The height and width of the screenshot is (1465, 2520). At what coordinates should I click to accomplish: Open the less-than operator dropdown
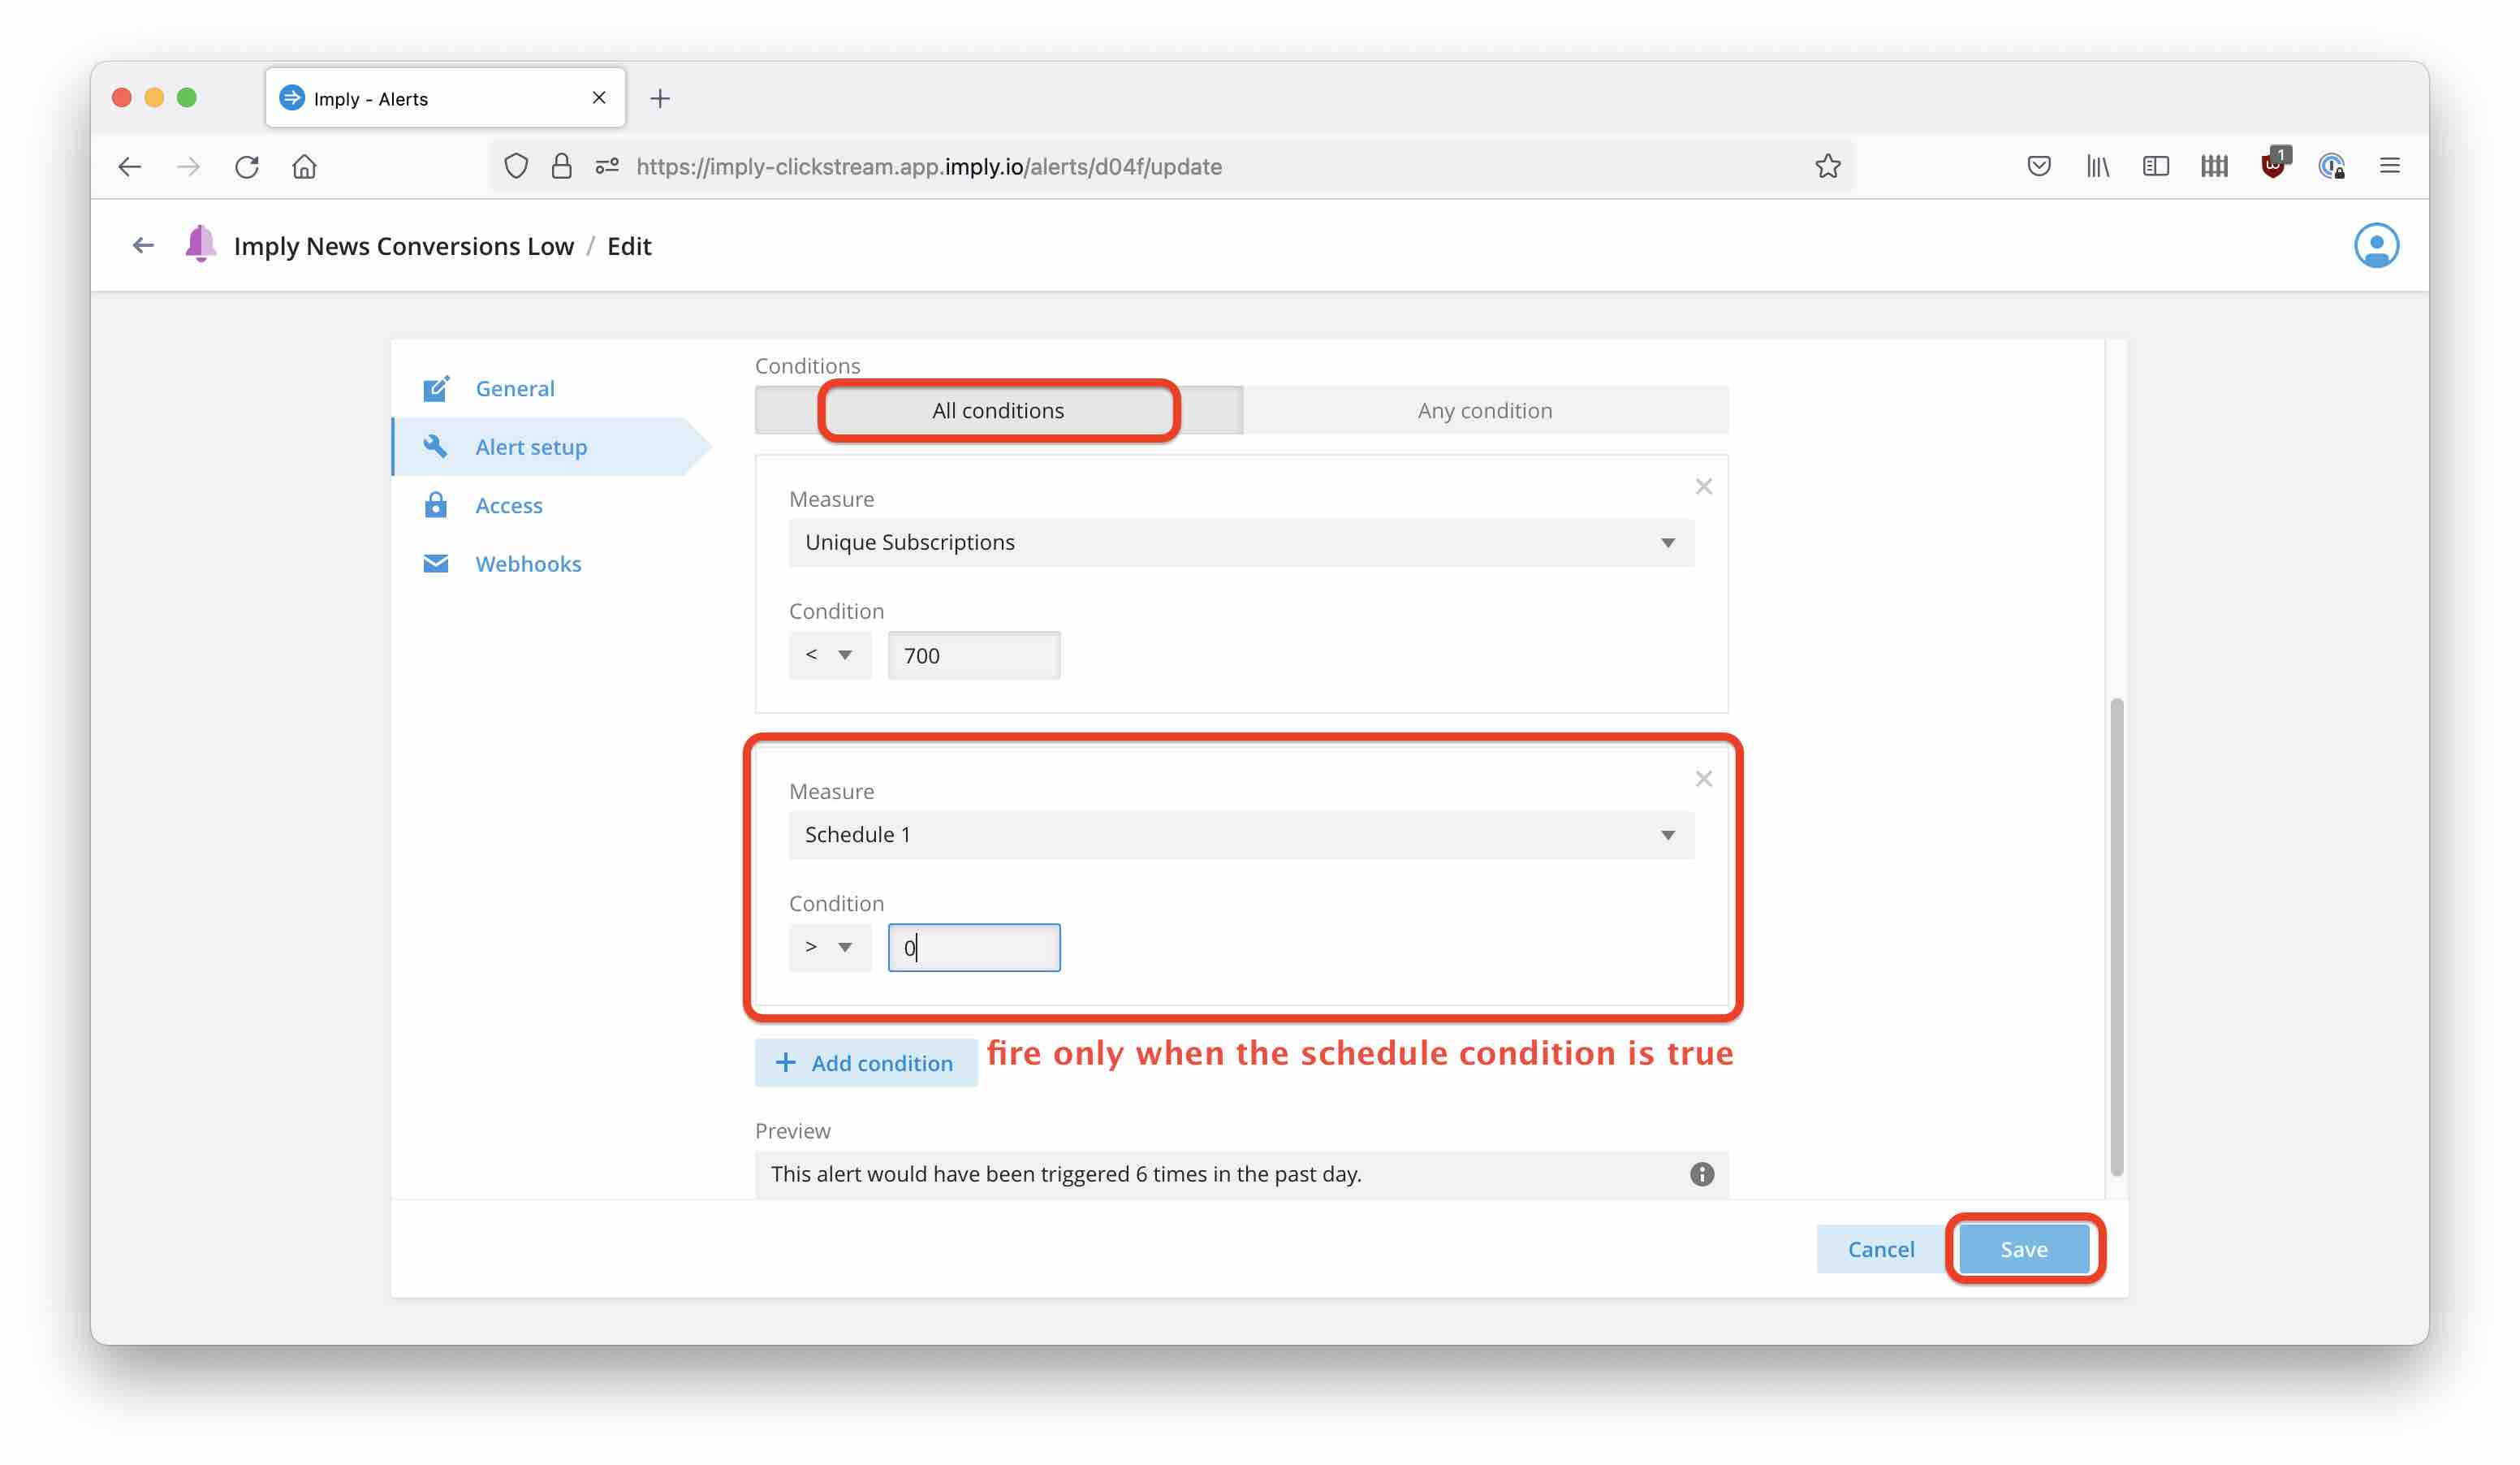tap(829, 655)
